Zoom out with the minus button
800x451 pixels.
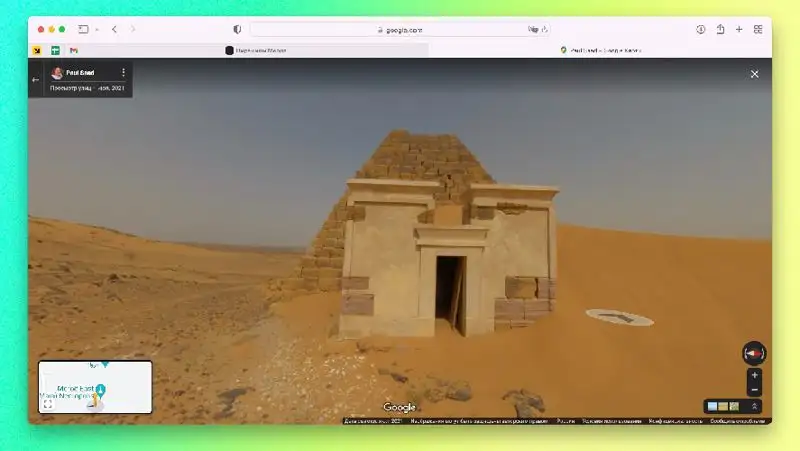[754, 389]
